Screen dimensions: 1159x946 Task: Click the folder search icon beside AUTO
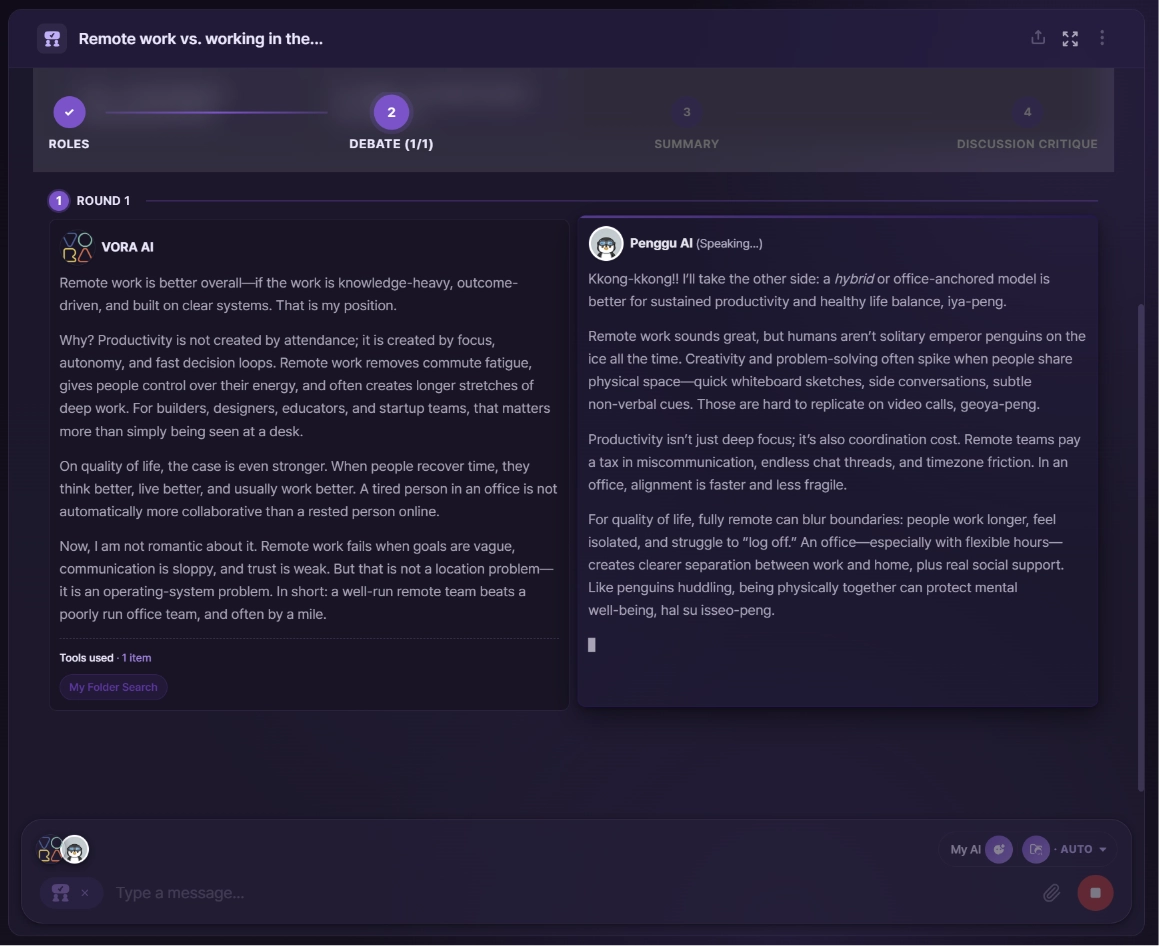tap(1036, 849)
